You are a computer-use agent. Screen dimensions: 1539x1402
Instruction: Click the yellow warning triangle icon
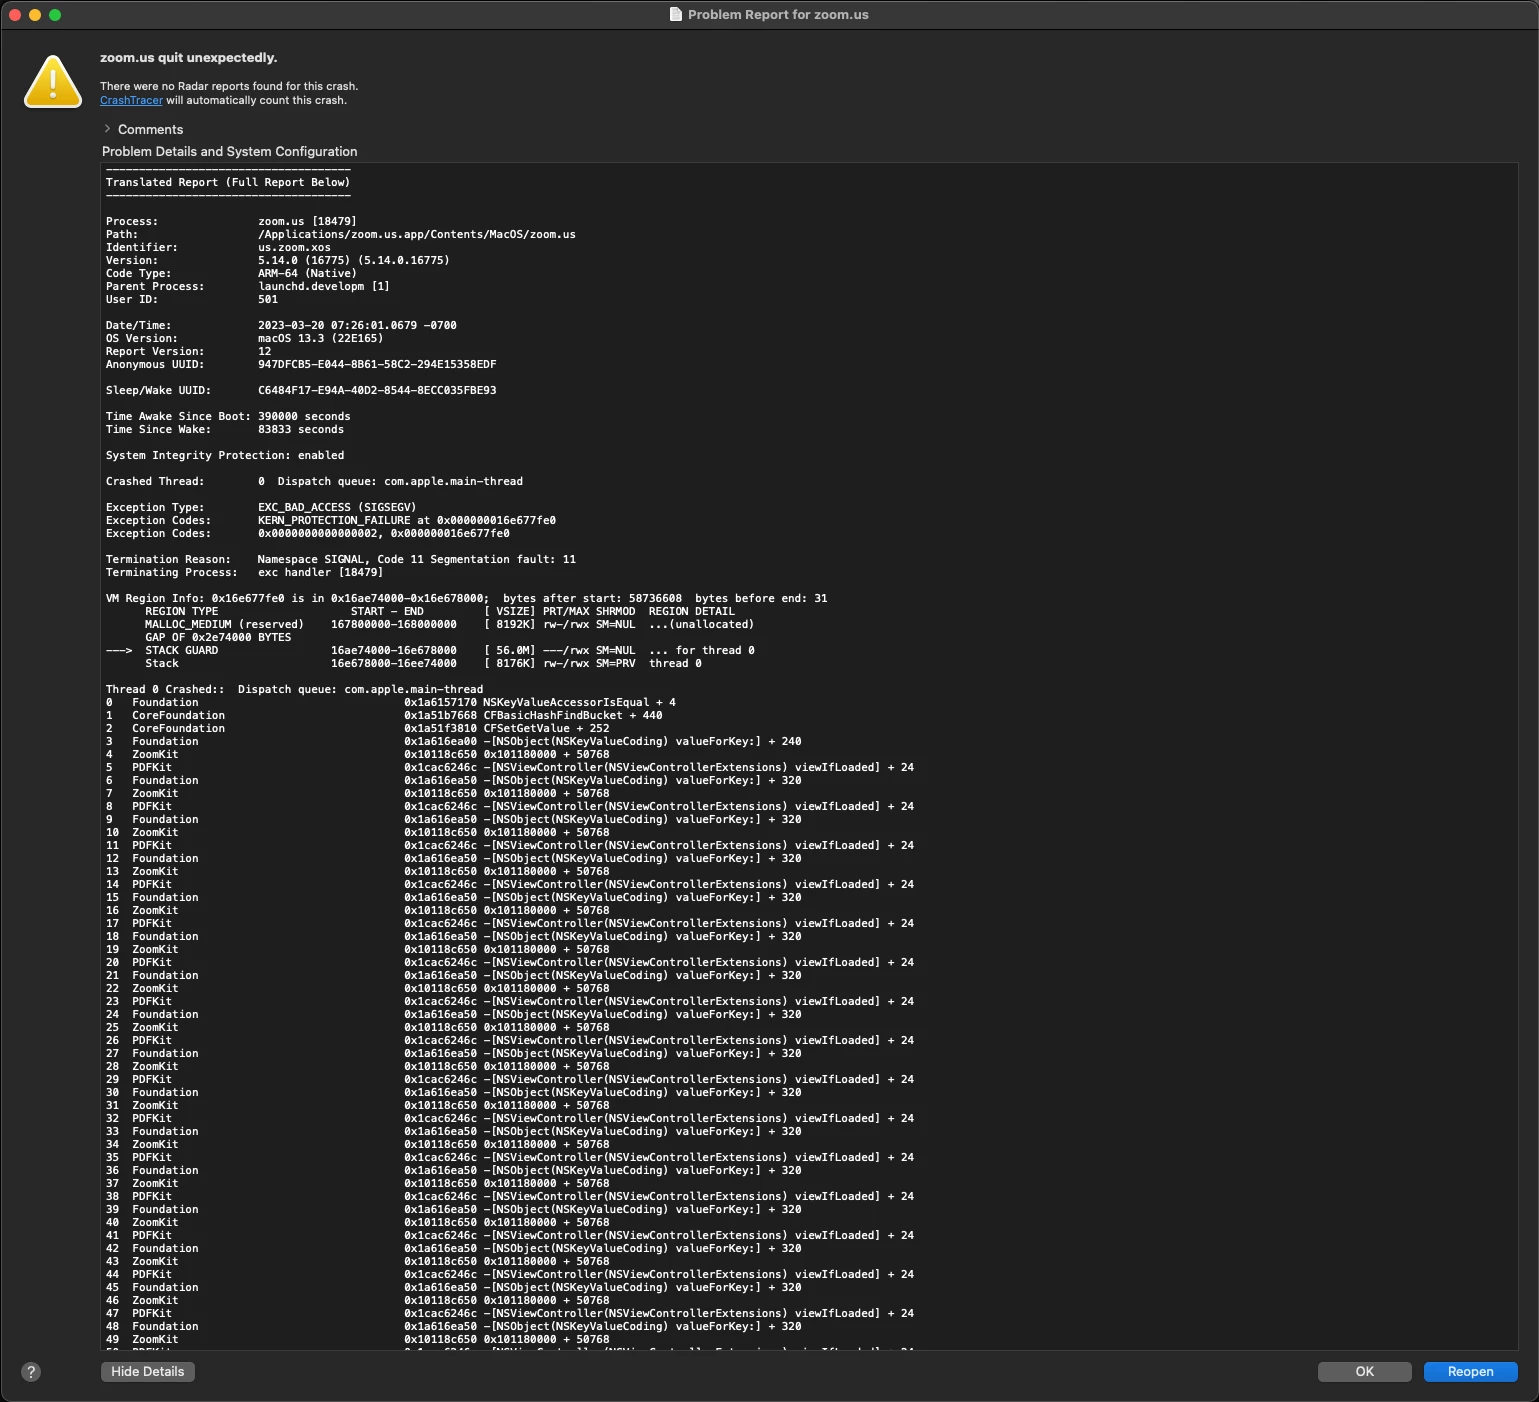pos(53,82)
